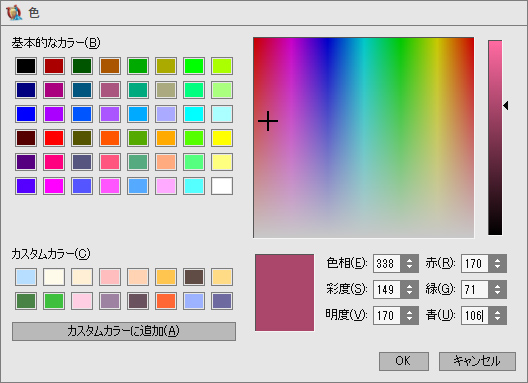Image resolution: width=528 pixels, height=383 pixels.
Task: Pick the cyan basic color swatch
Action: click(194, 114)
